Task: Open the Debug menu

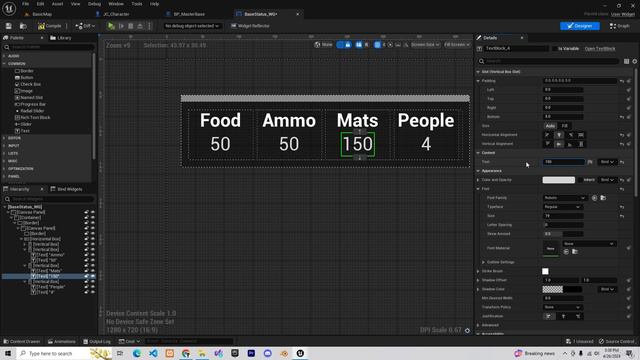Action: (x=94, y=4)
